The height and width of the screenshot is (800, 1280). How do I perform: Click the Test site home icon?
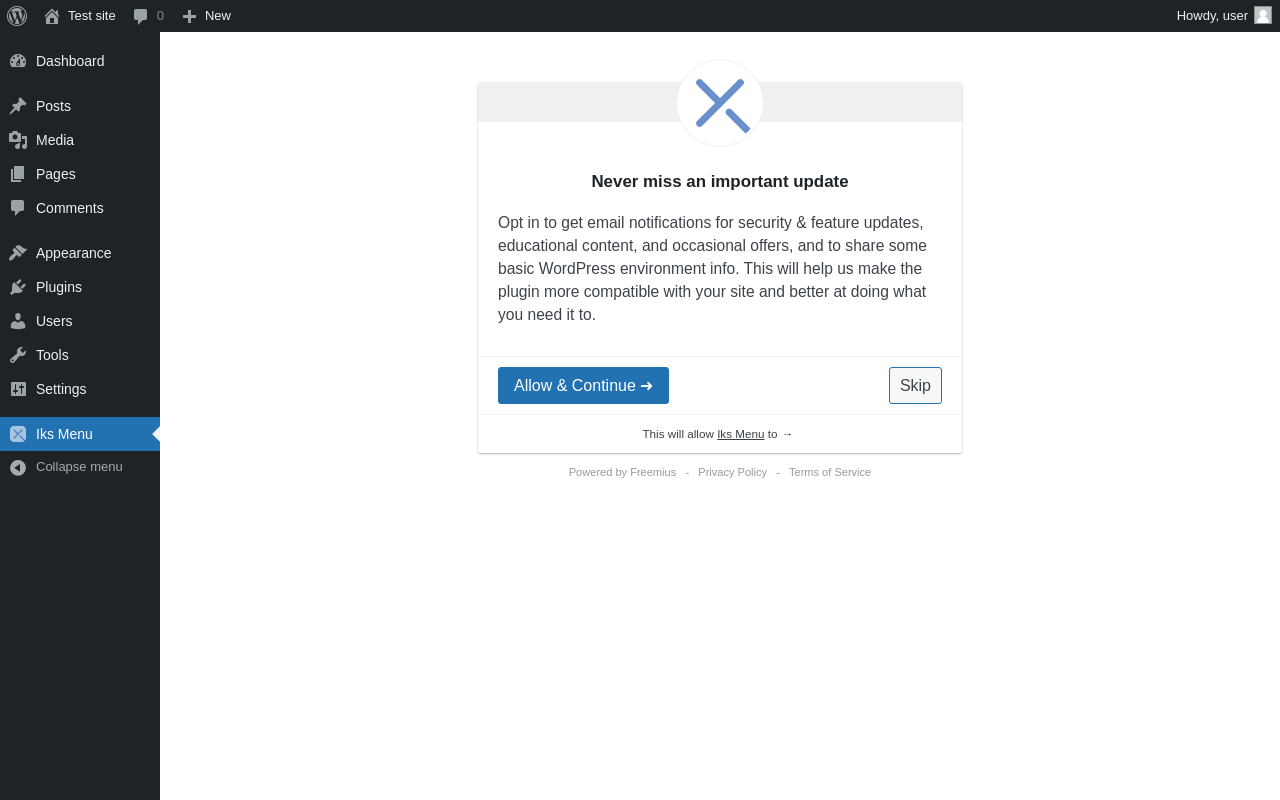[52, 16]
